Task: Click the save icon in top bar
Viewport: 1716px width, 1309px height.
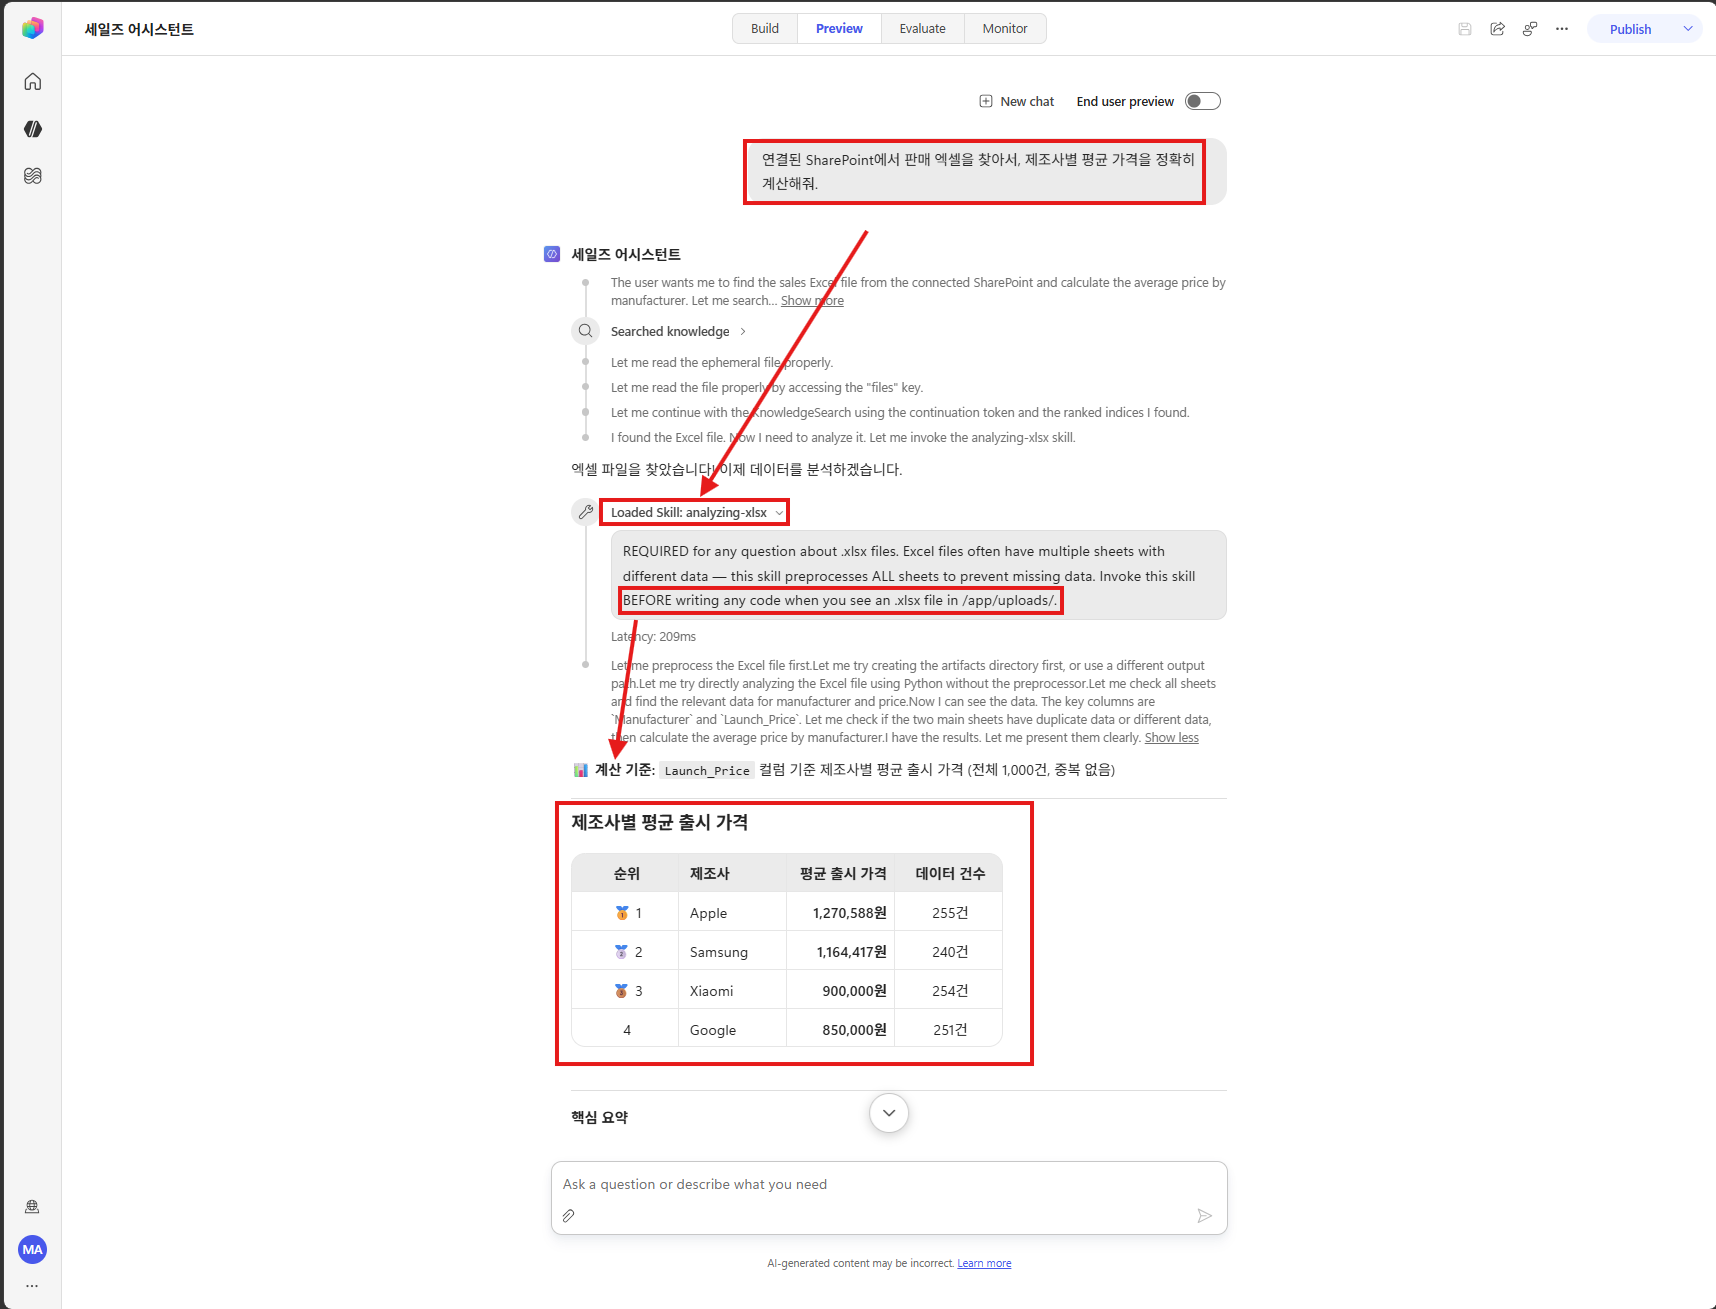Action: tap(1465, 29)
